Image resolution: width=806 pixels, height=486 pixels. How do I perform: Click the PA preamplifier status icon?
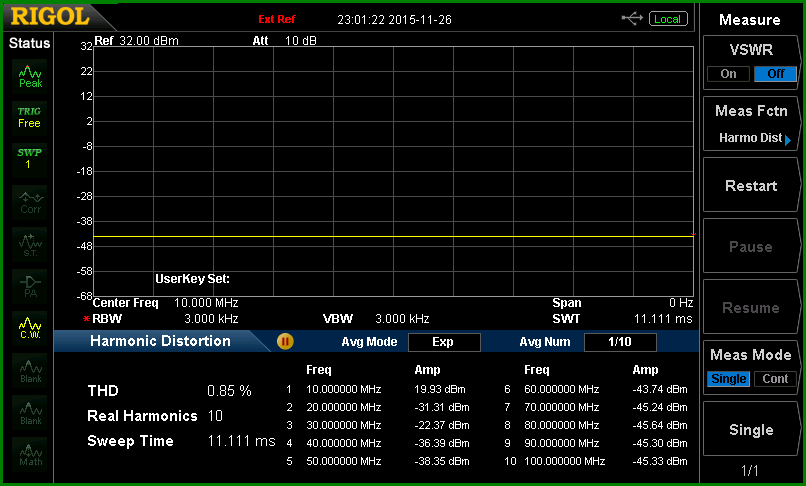pos(30,286)
